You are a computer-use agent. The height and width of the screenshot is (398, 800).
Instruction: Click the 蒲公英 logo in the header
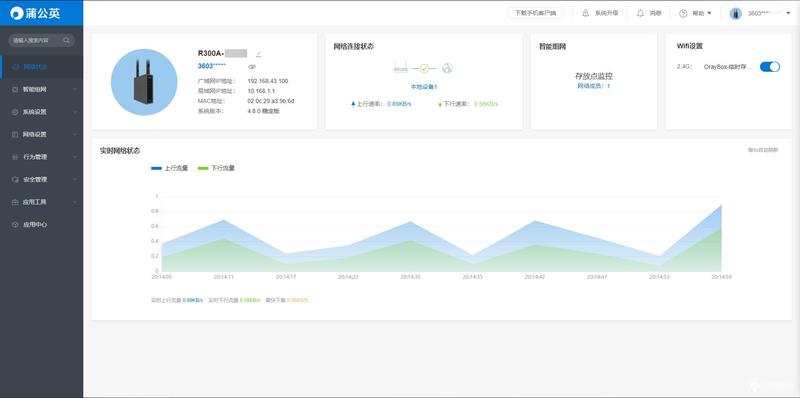point(36,13)
